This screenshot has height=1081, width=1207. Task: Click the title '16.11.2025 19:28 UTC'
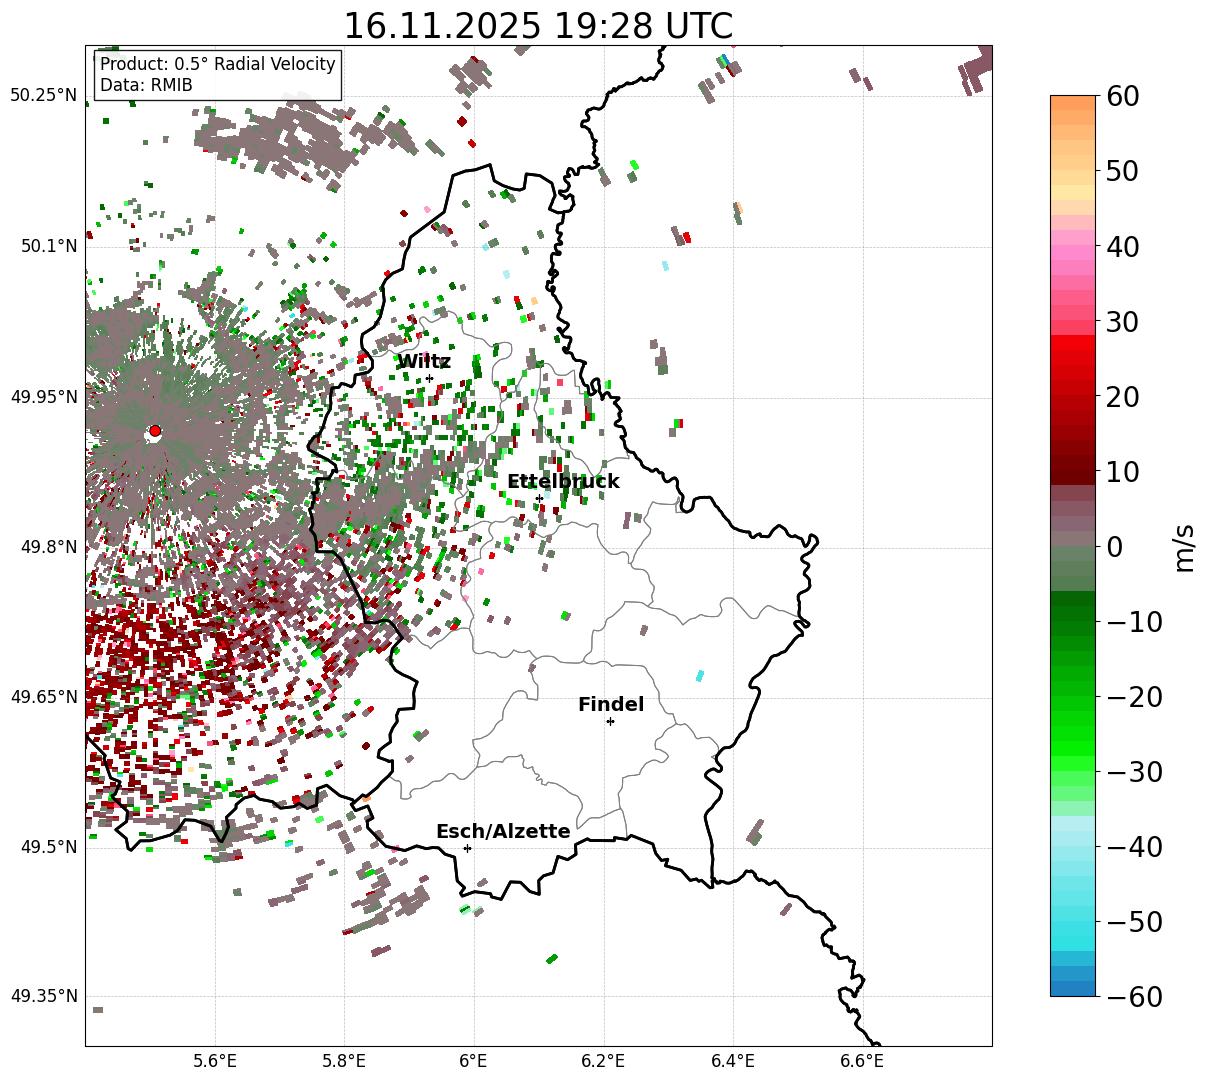click(538, 26)
